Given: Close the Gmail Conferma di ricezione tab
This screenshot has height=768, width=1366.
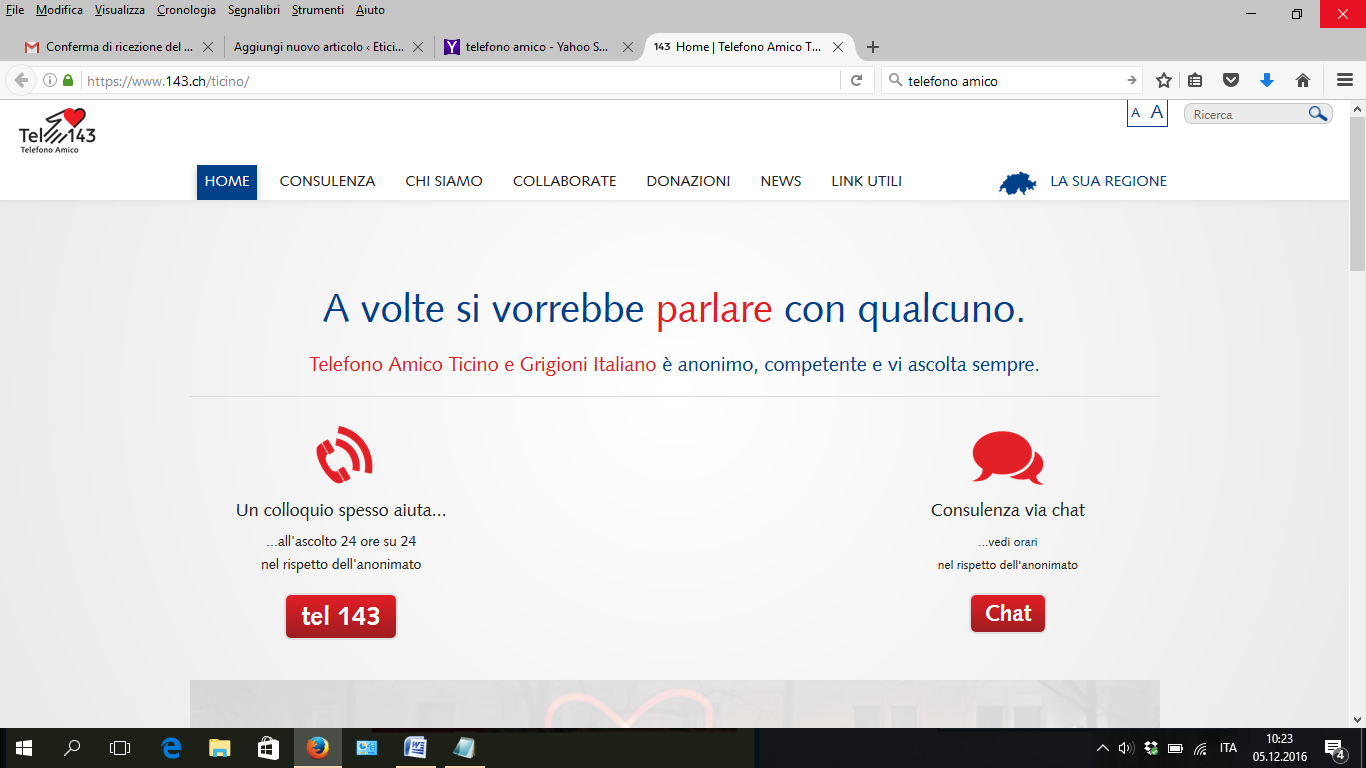Looking at the screenshot, I should pos(208,47).
